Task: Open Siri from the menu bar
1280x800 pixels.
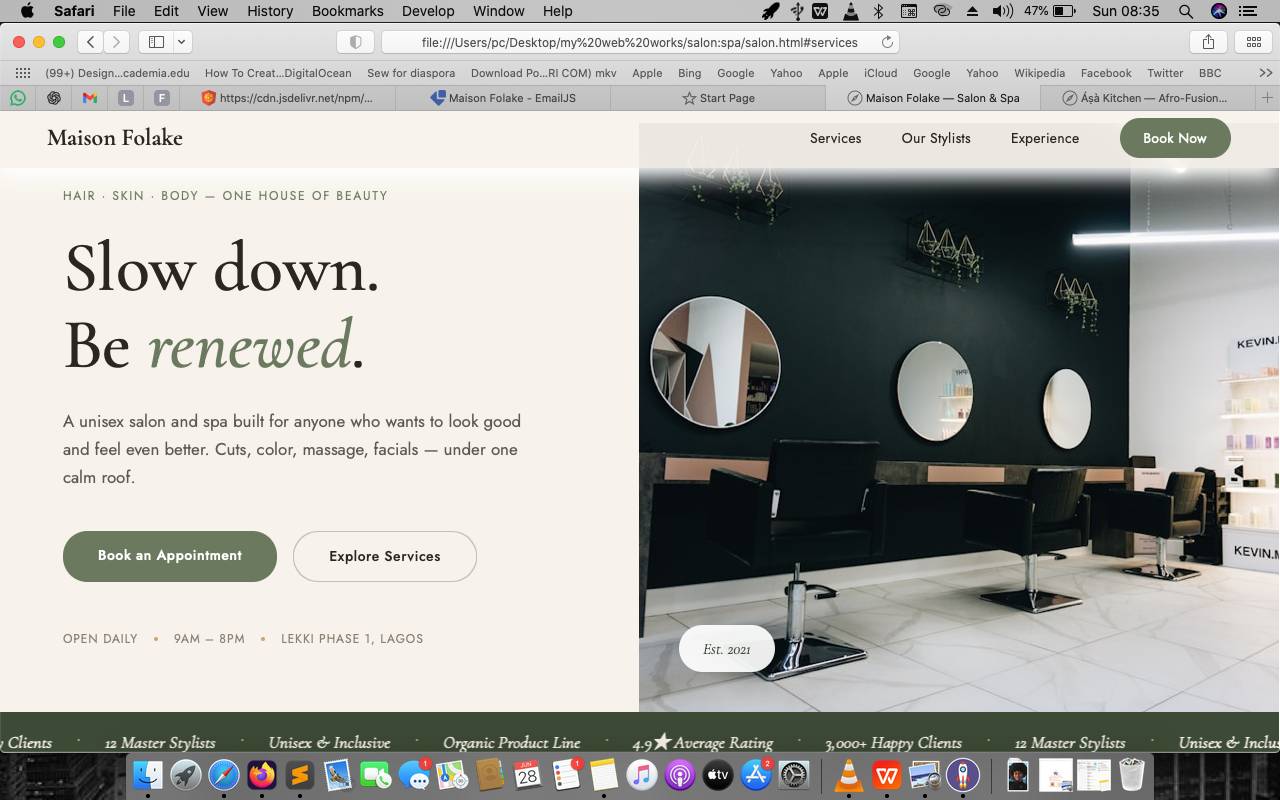Action: pos(1218,11)
